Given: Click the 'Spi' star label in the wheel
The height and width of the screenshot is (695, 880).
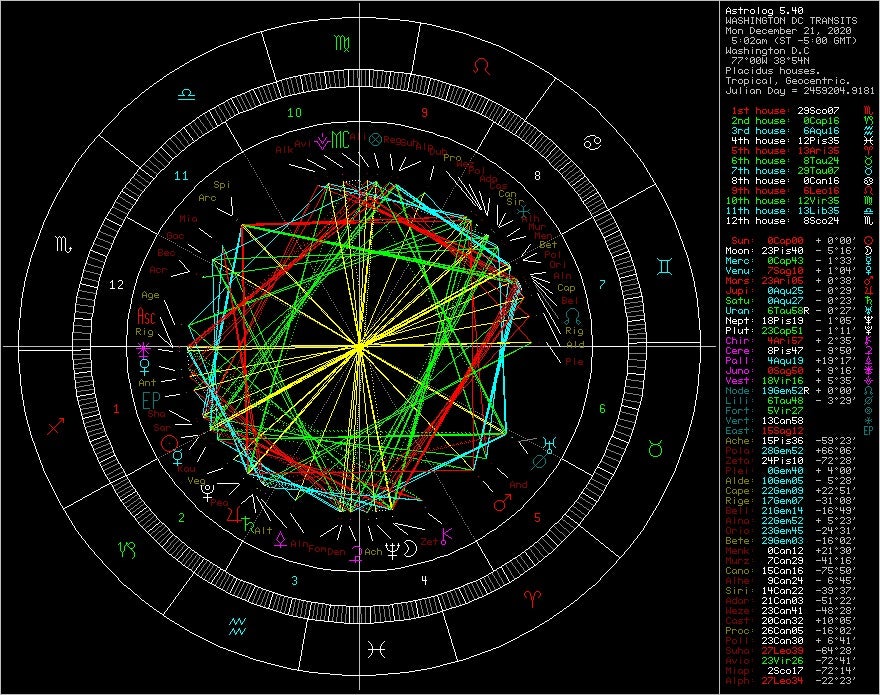Looking at the screenshot, I should click(x=222, y=185).
